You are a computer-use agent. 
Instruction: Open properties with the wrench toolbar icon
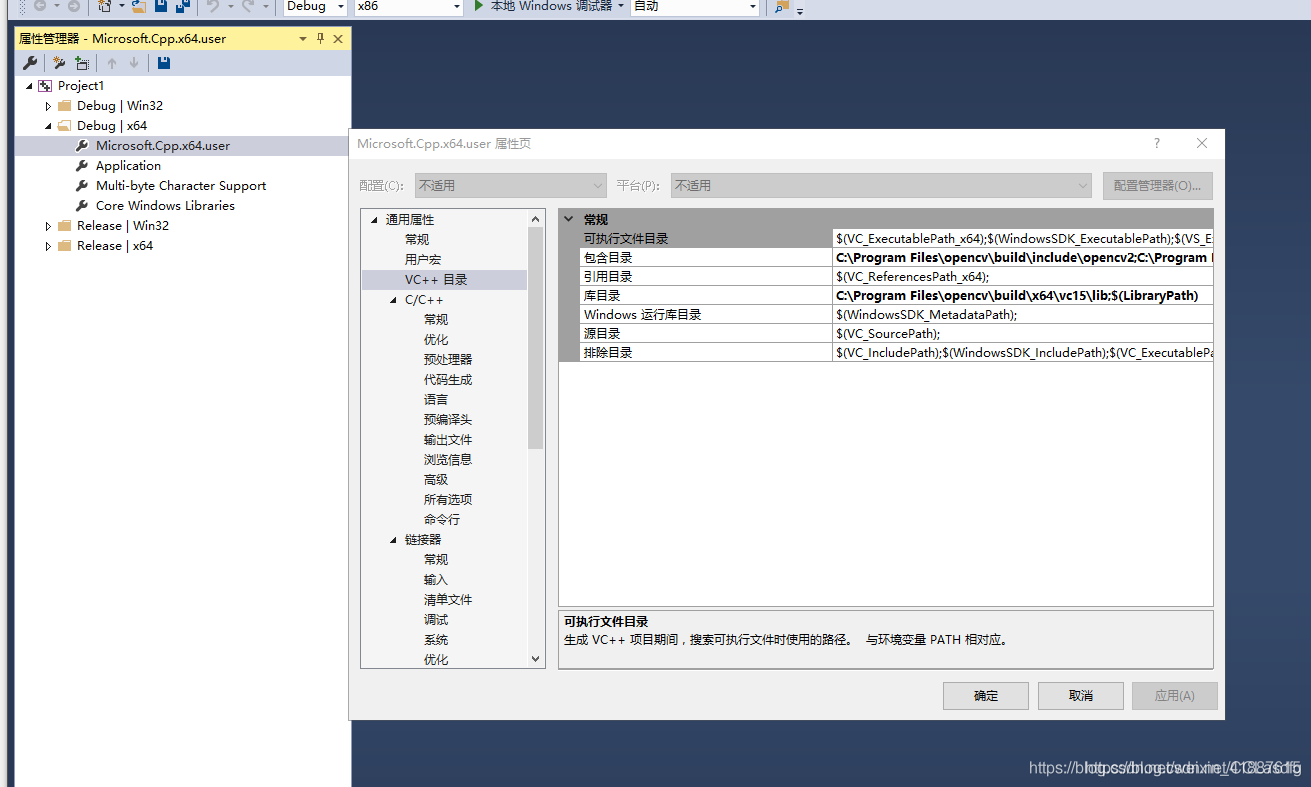(x=30, y=63)
